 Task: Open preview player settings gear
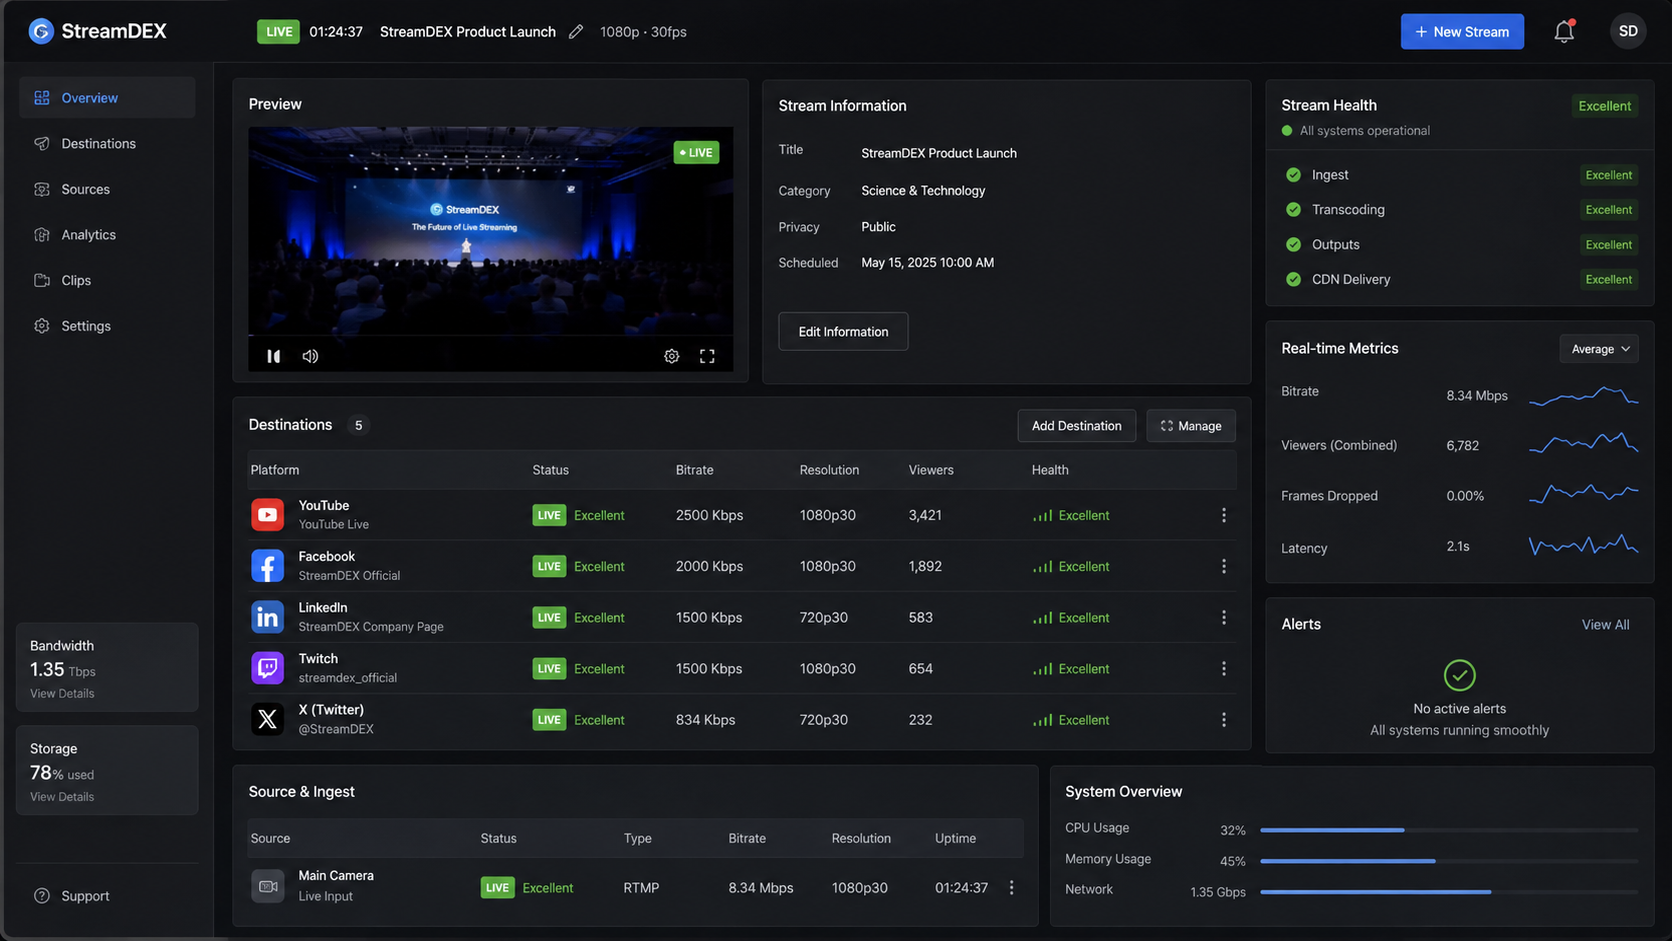(672, 356)
